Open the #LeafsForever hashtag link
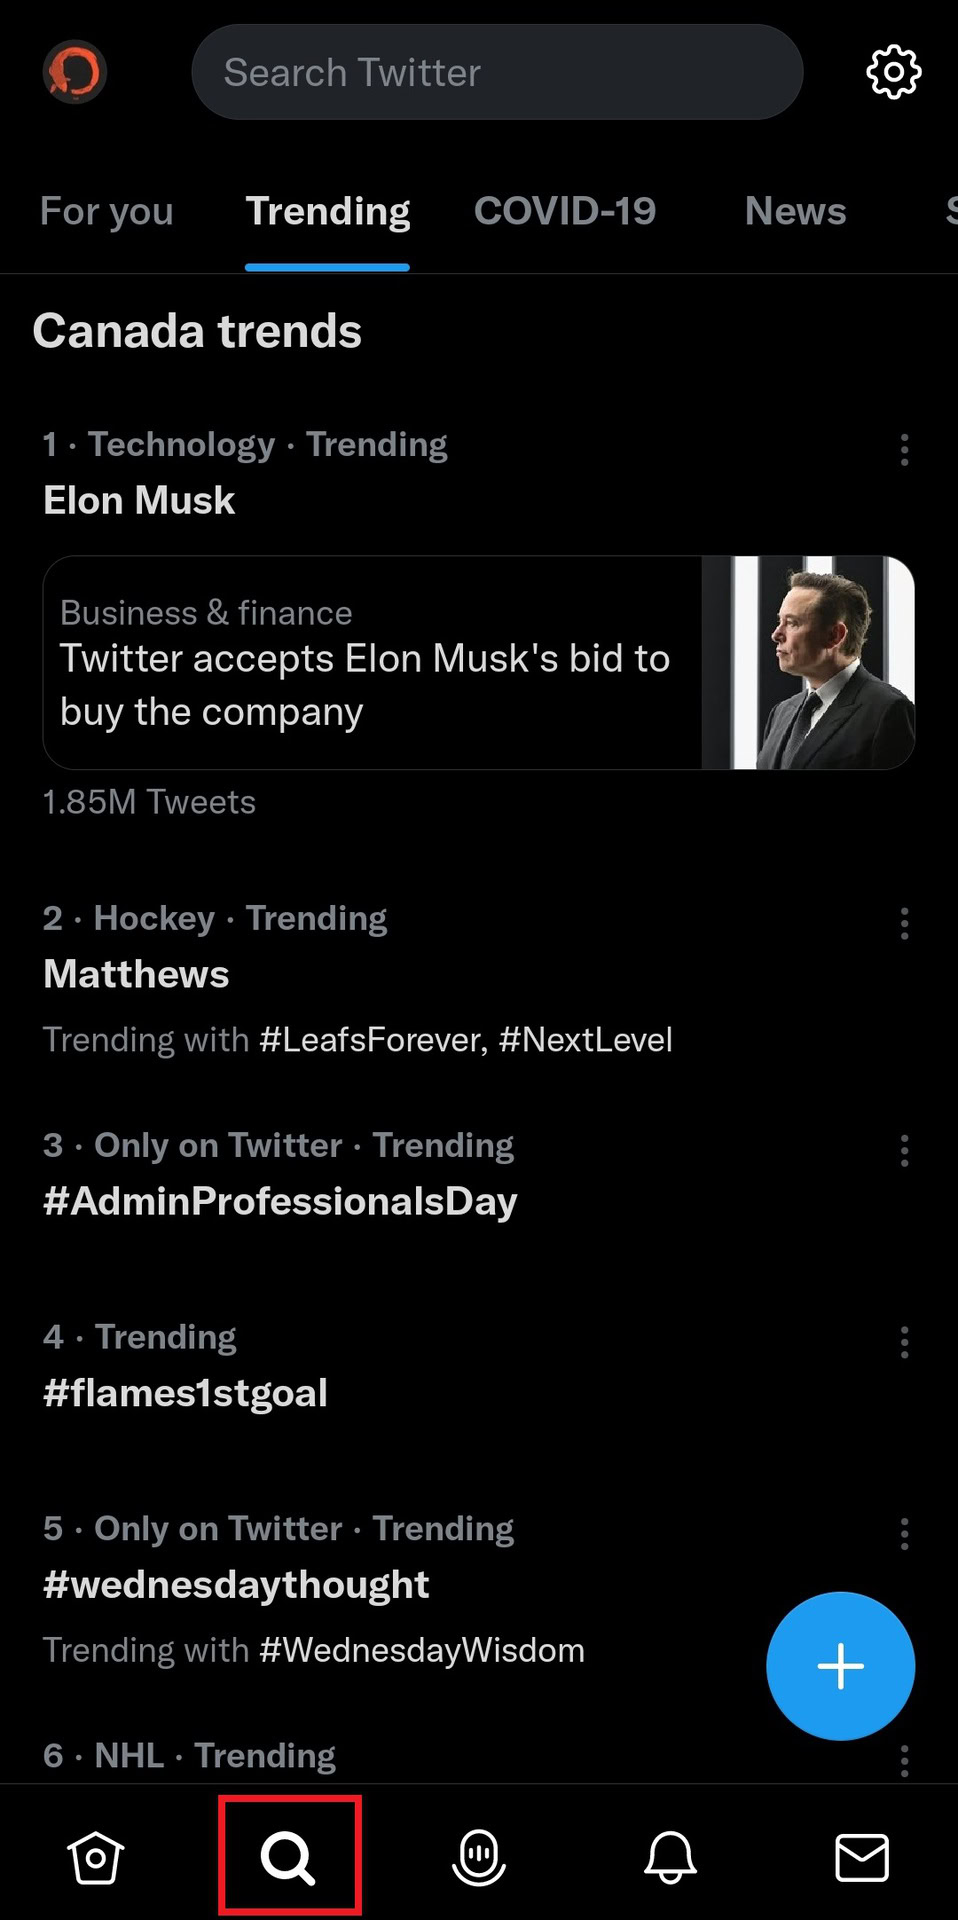The image size is (958, 1920). [x=370, y=1040]
